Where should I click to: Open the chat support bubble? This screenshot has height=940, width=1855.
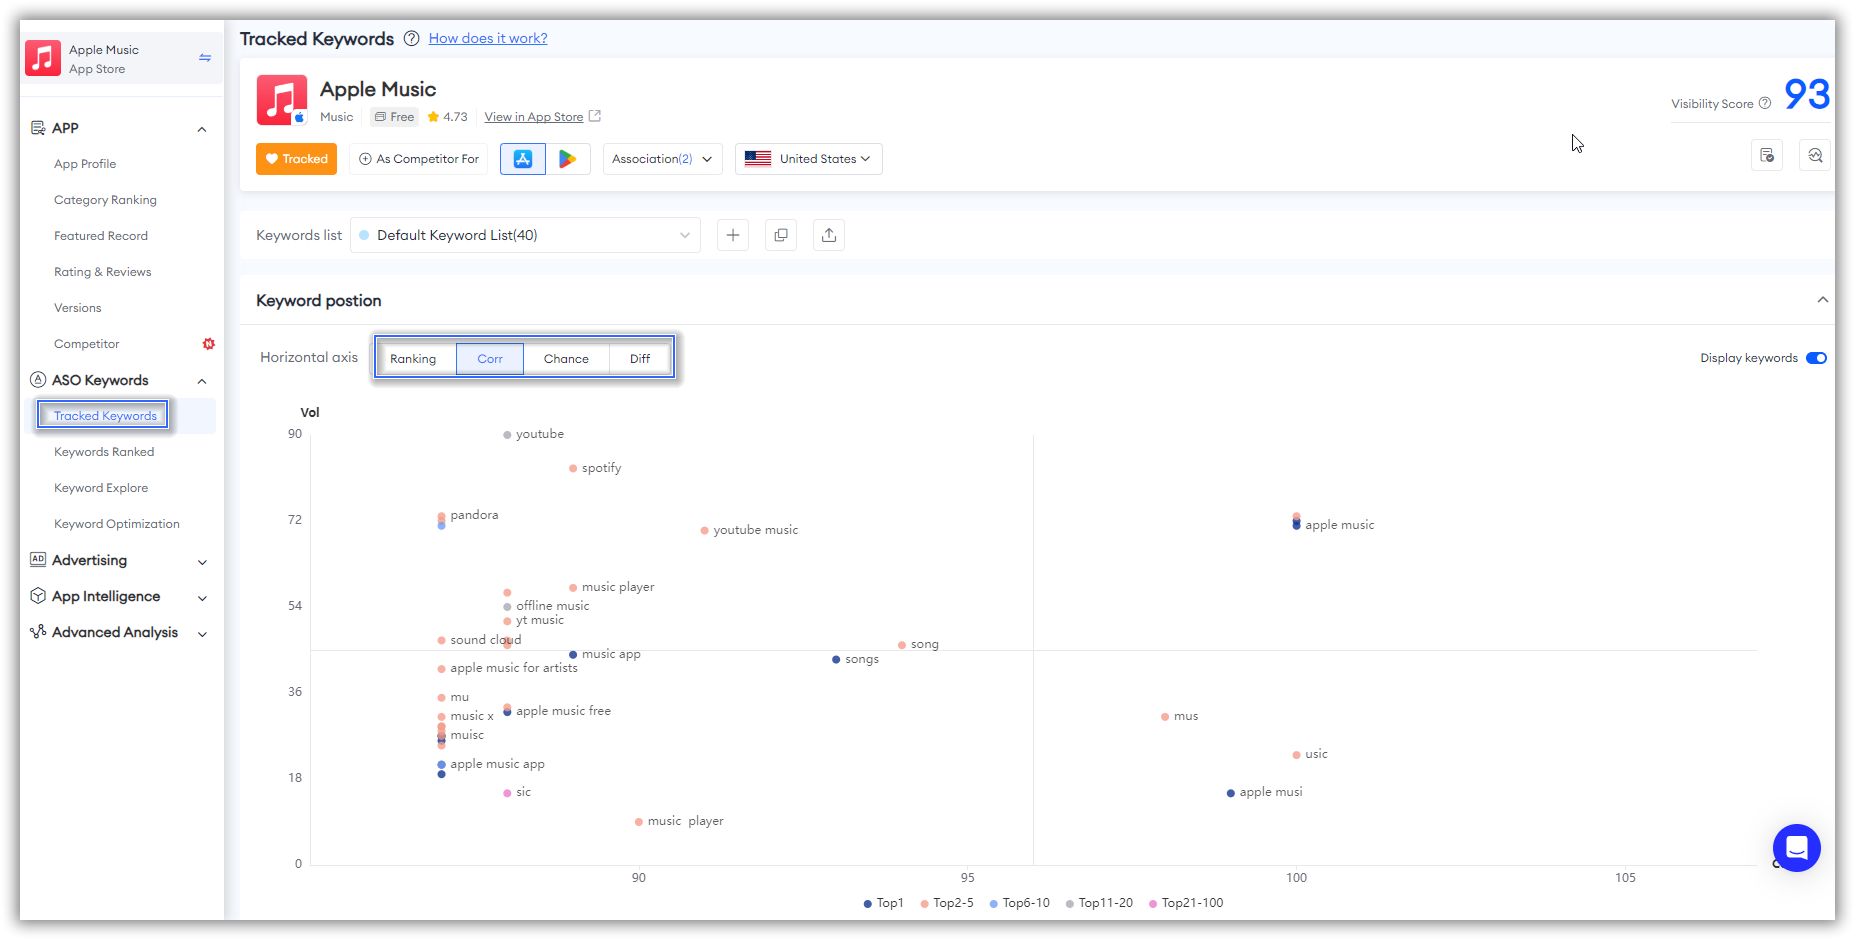click(1797, 848)
